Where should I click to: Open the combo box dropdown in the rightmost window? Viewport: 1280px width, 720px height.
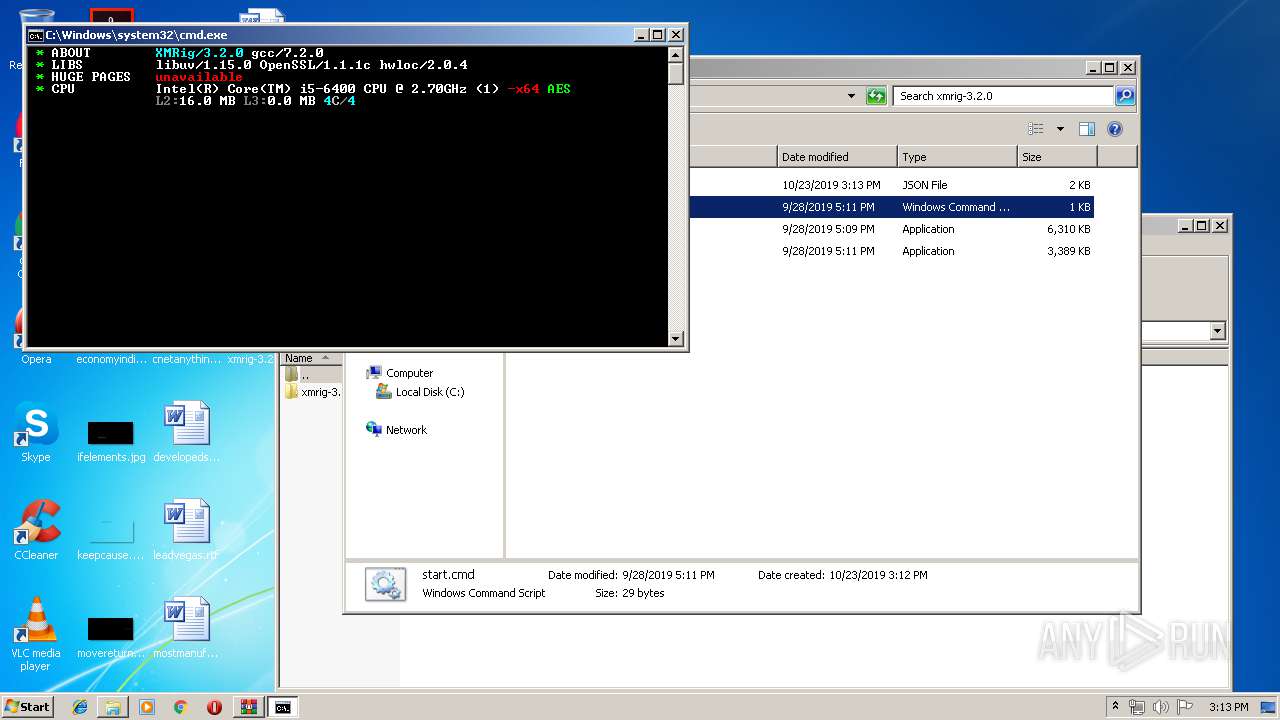tap(1217, 331)
